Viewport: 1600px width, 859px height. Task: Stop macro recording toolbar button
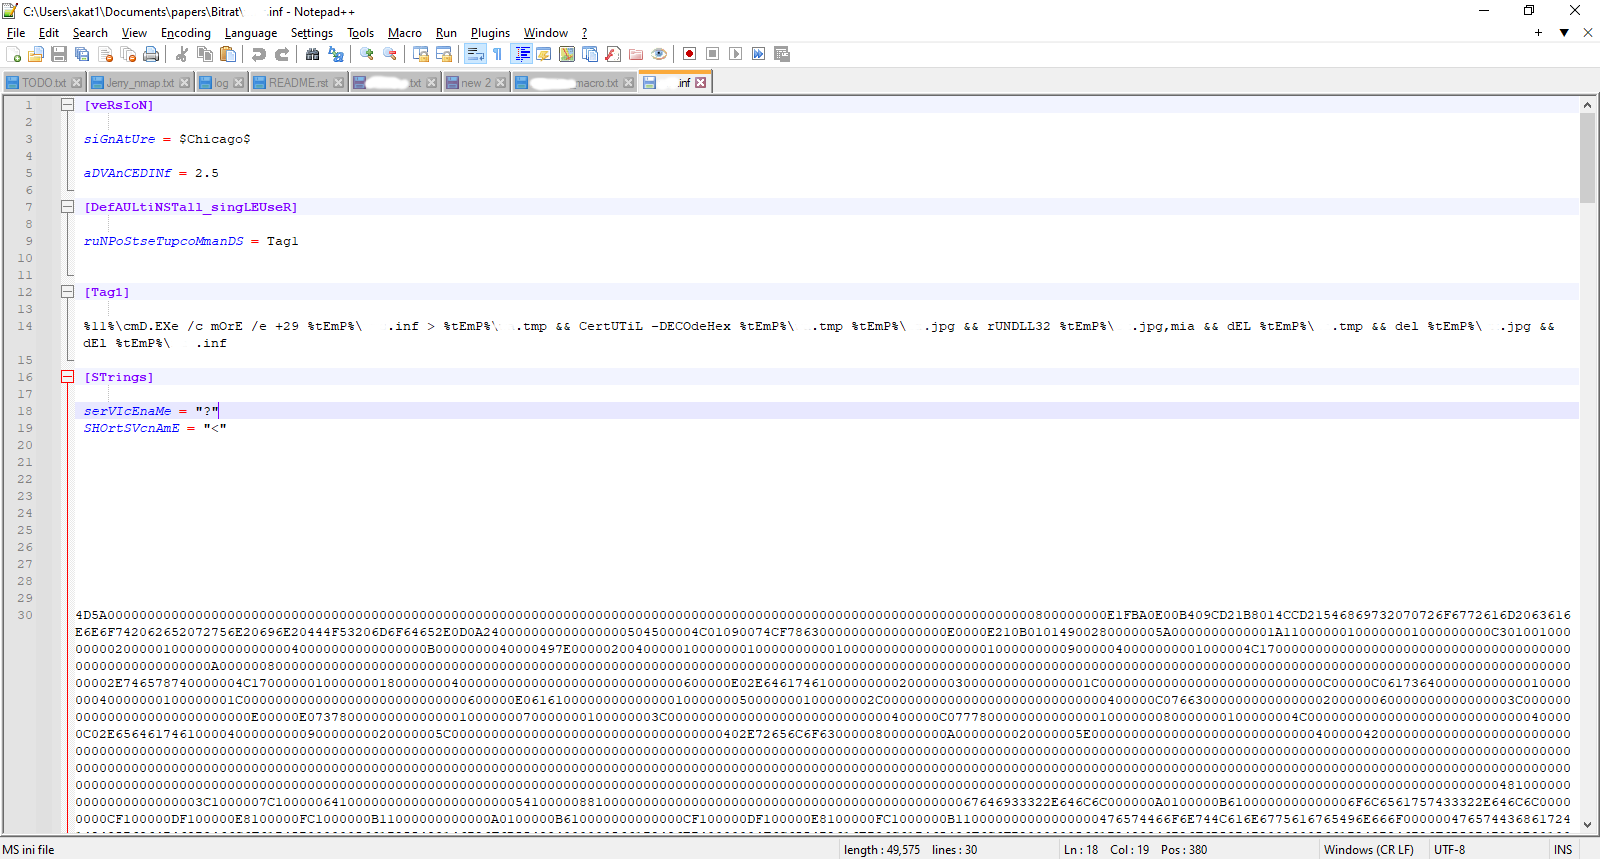click(x=713, y=54)
